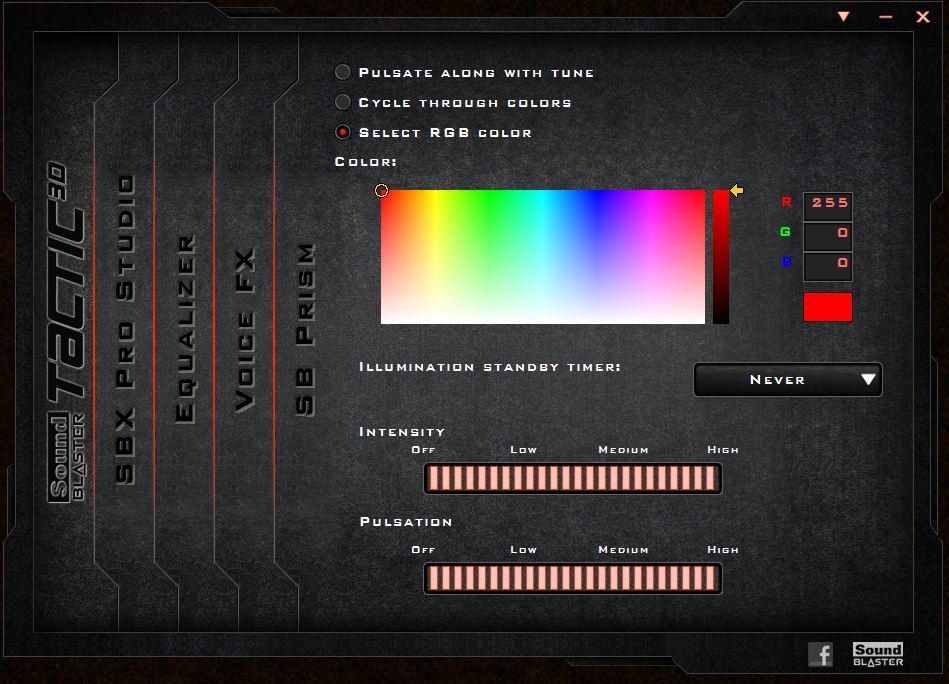Minimize the Tactic3D window
949x684 pixels.
click(885, 17)
